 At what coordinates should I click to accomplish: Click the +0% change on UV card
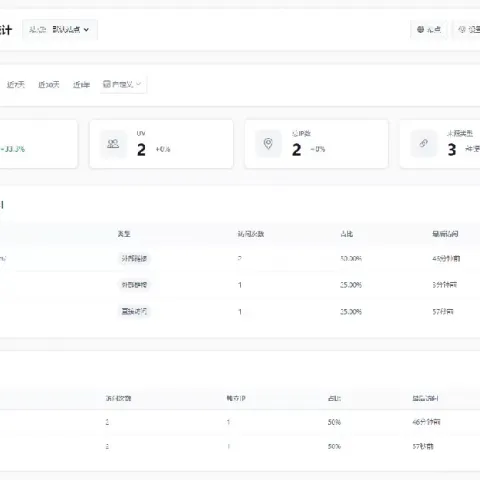pos(163,149)
